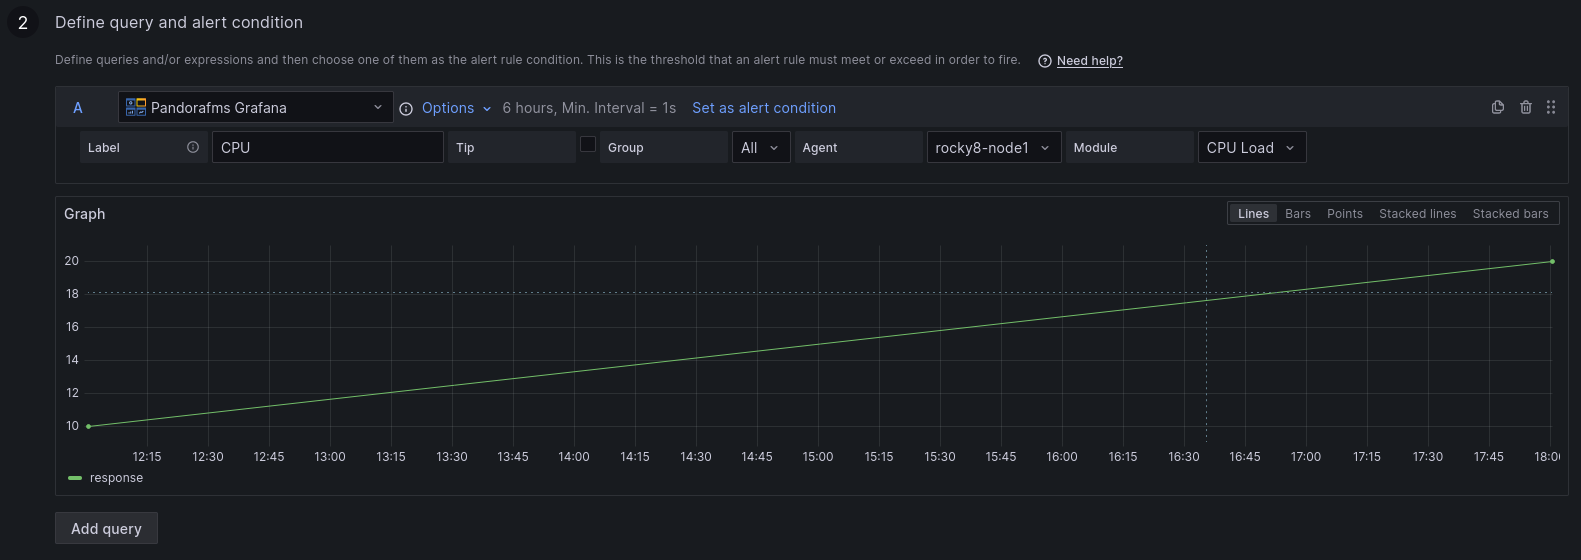This screenshot has width=1581, height=560.
Task: Delete query A using trash icon
Action: click(1525, 107)
